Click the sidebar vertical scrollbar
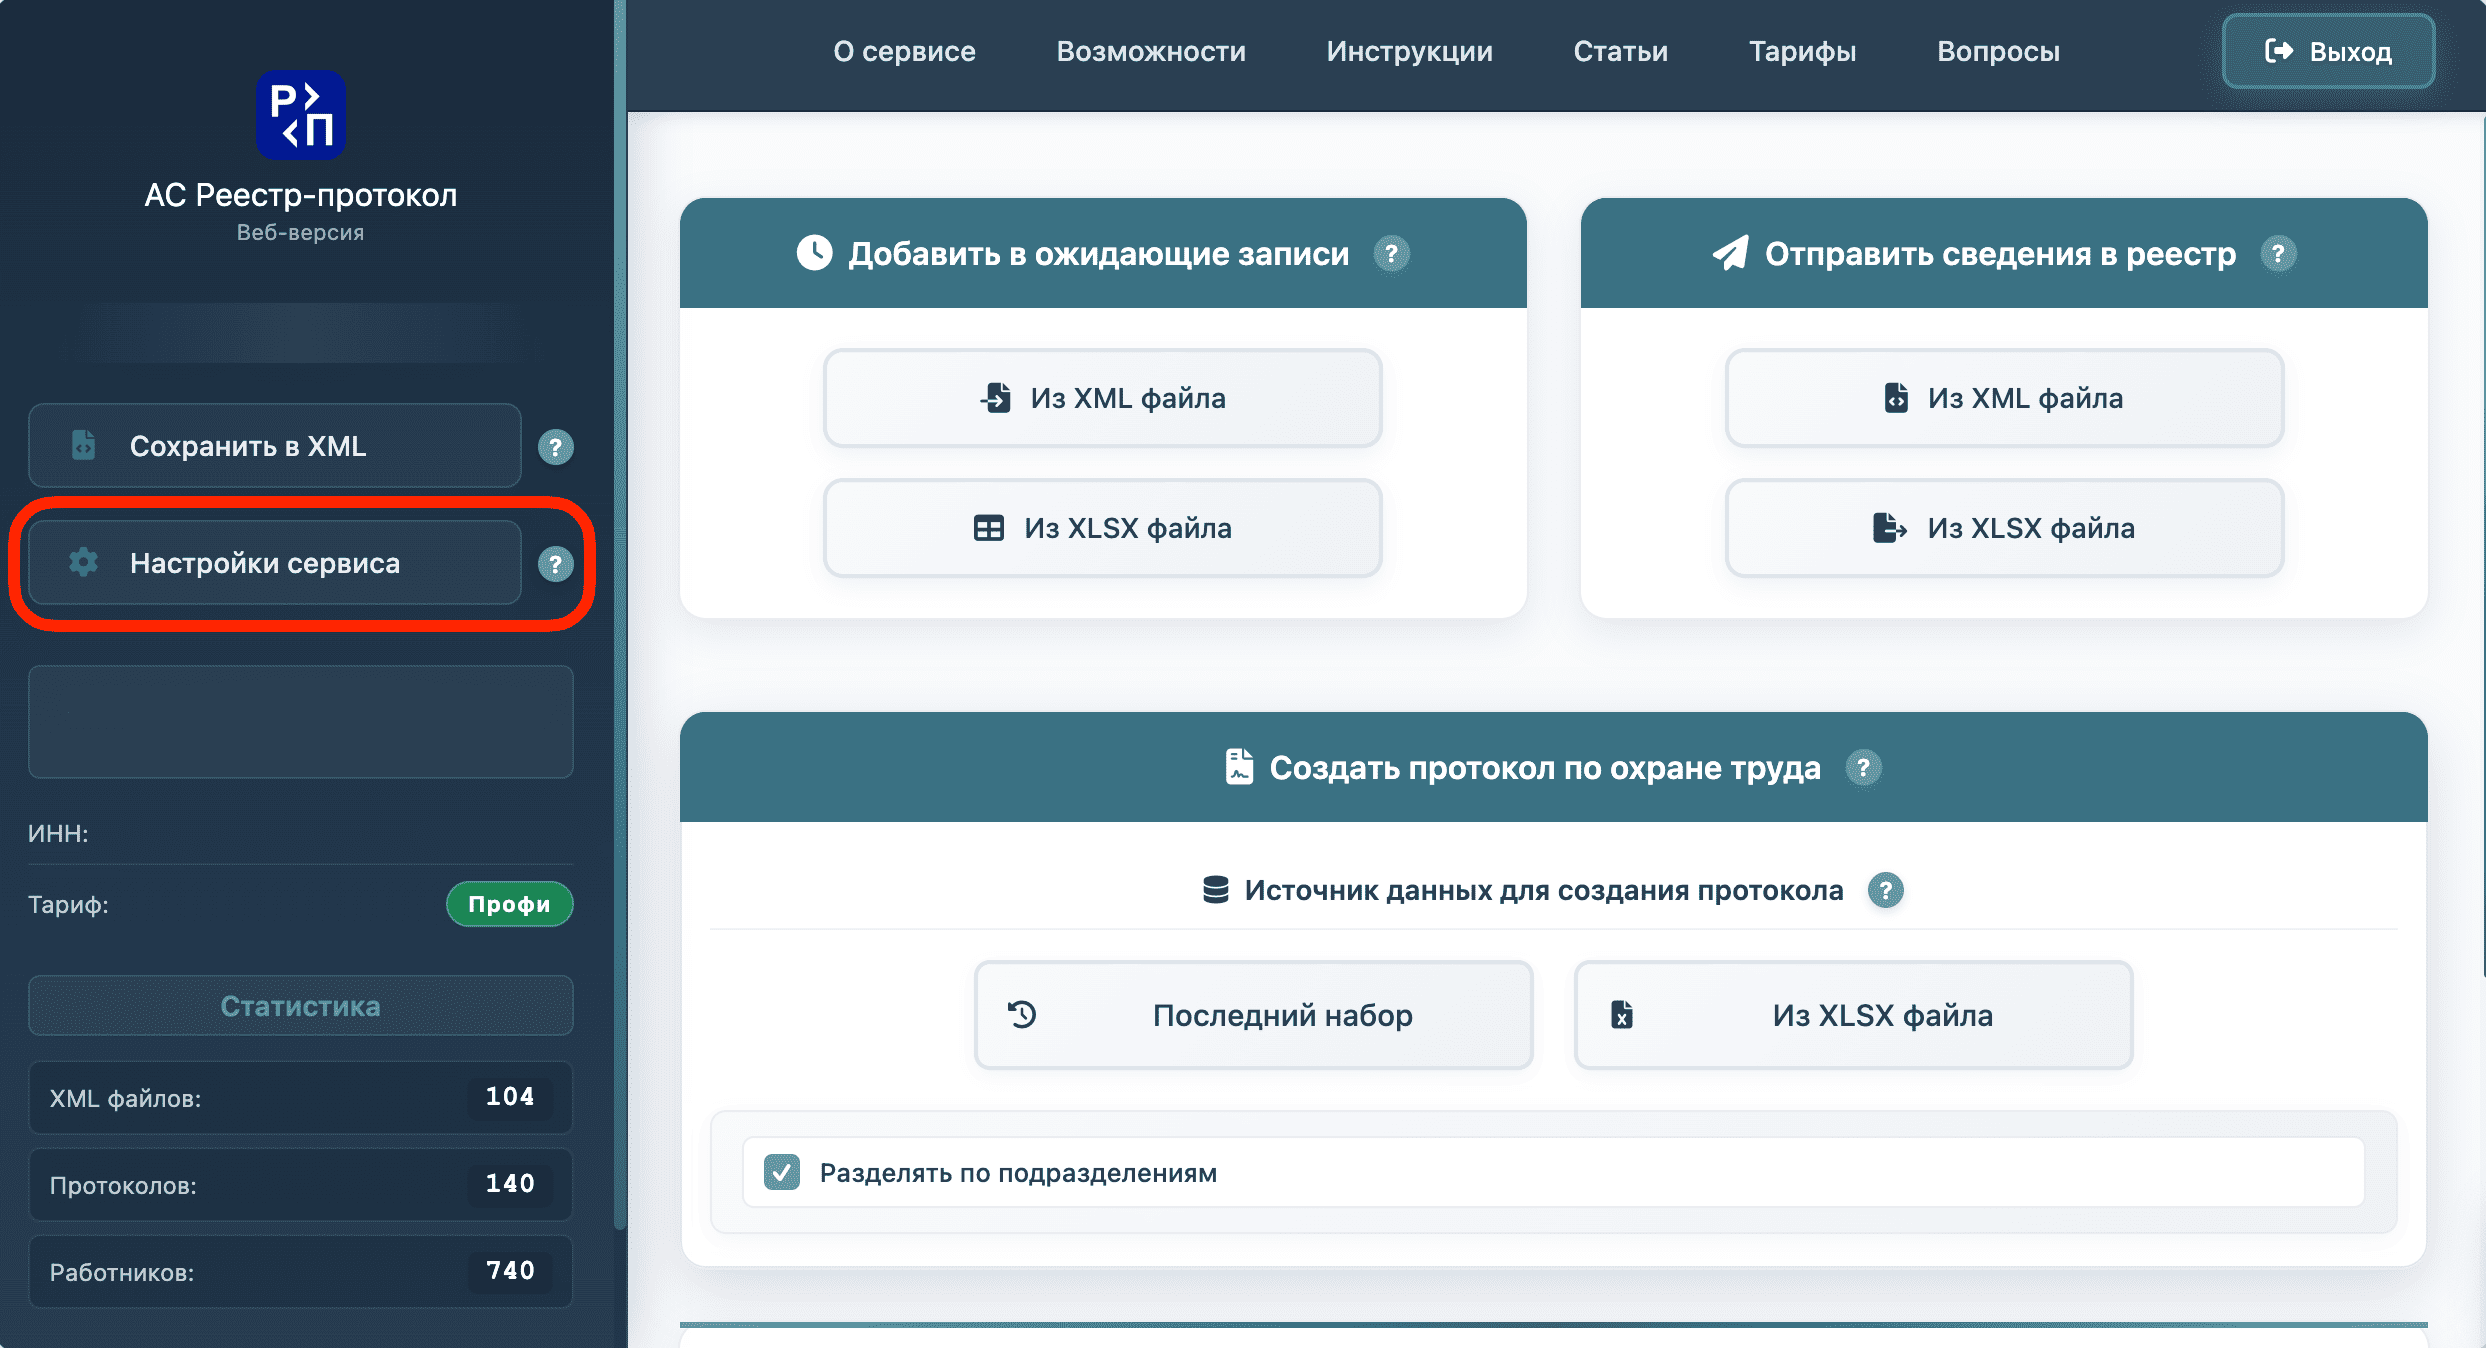The width and height of the screenshot is (2486, 1348). [x=620, y=615]
